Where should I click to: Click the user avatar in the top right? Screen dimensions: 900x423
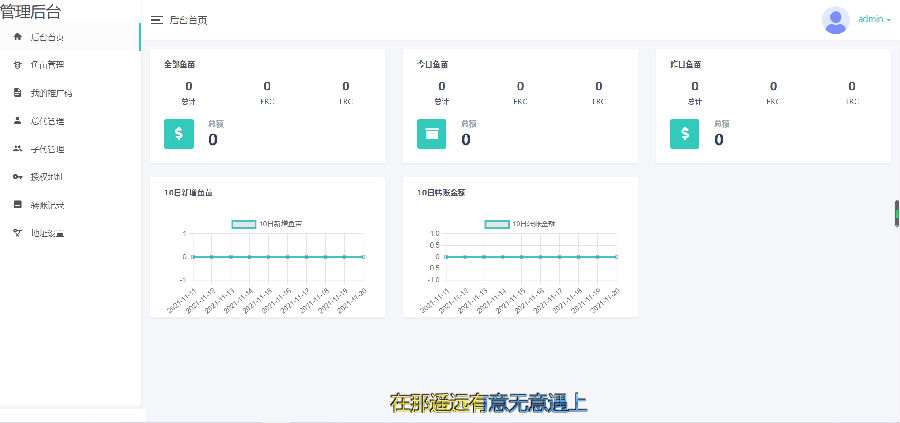pyautogui.click(x=836, y=20)
